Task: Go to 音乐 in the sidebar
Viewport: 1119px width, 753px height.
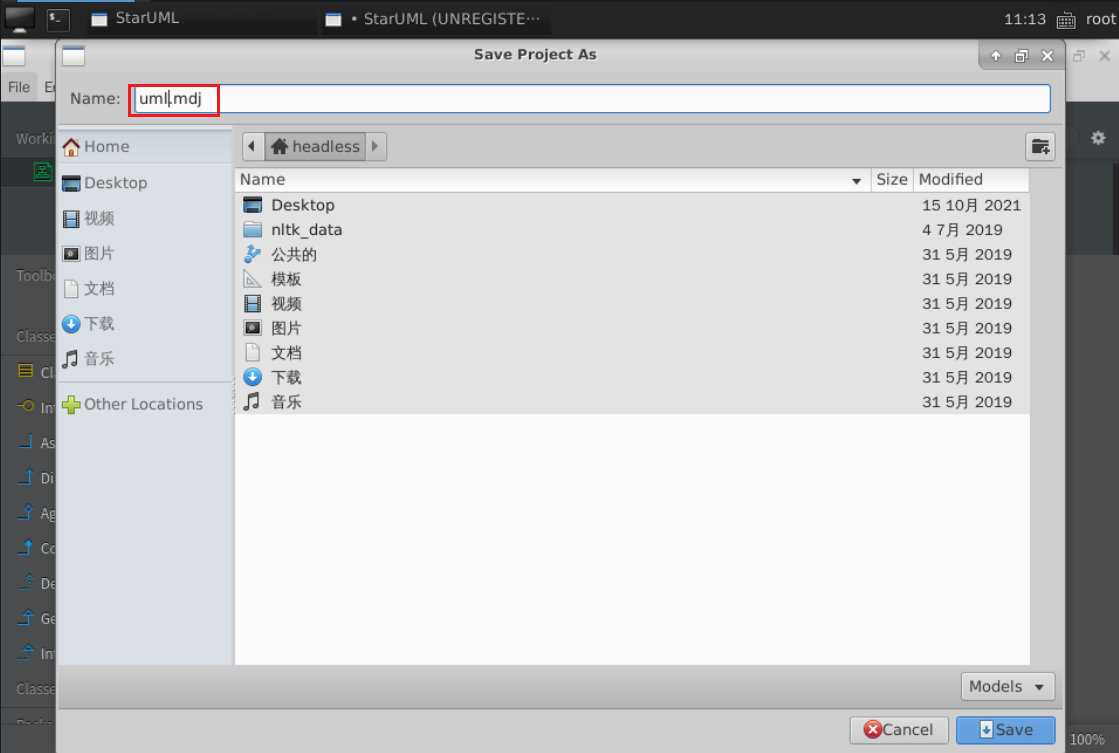Action: point(145,358)
